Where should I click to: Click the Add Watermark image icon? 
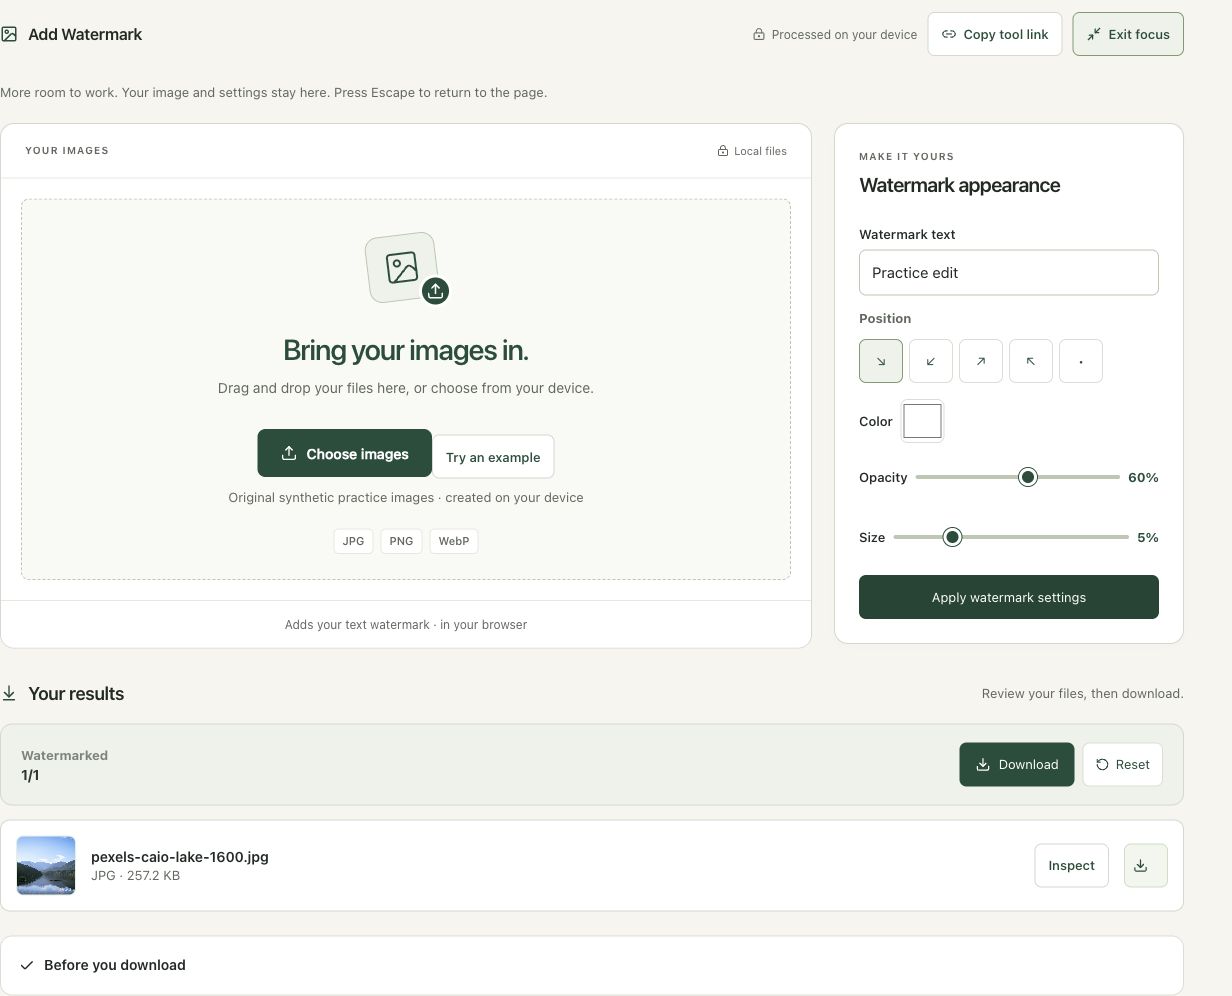9,34
